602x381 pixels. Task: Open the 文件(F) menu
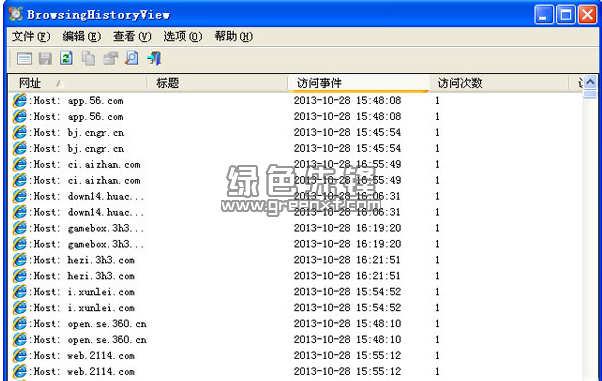click(x=31, y=36)
